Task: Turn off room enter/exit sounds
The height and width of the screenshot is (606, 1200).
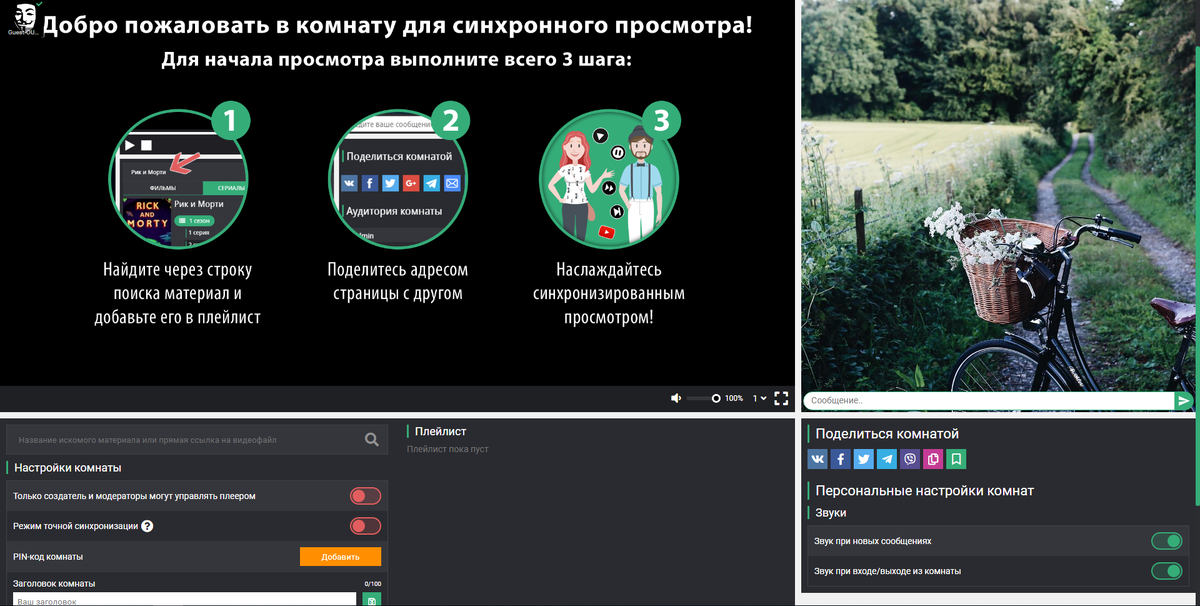Action: 1166,570
